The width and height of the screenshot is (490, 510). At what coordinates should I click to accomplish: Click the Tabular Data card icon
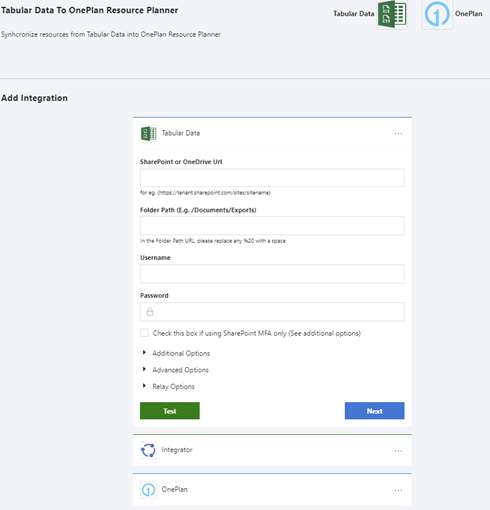click(148, 133)
